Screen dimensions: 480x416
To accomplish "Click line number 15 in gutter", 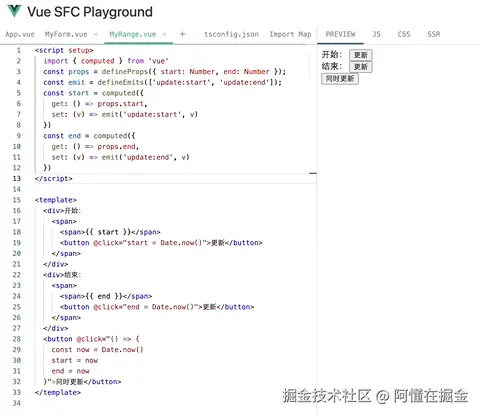I will [x=17, y=200].
